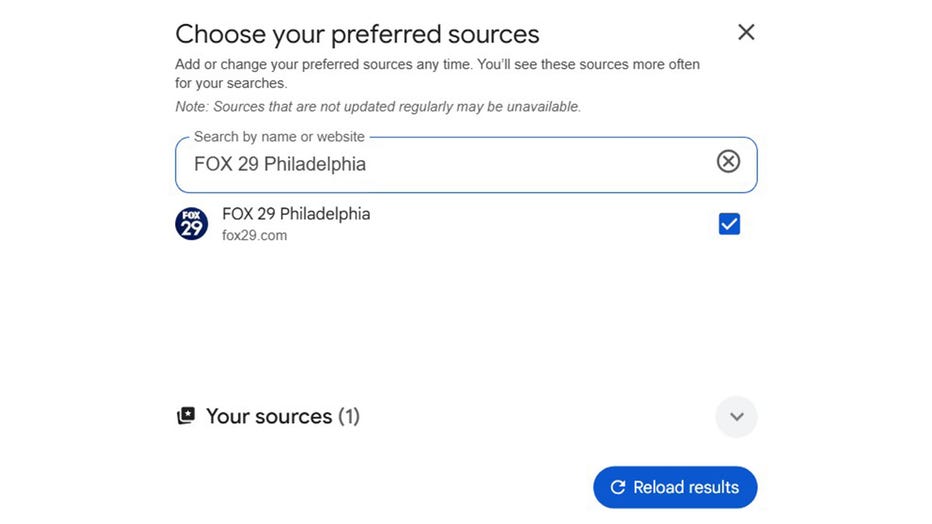Click the FOX 29 Philadelphia text in search box
932x524 pixels.
(280, 164)
